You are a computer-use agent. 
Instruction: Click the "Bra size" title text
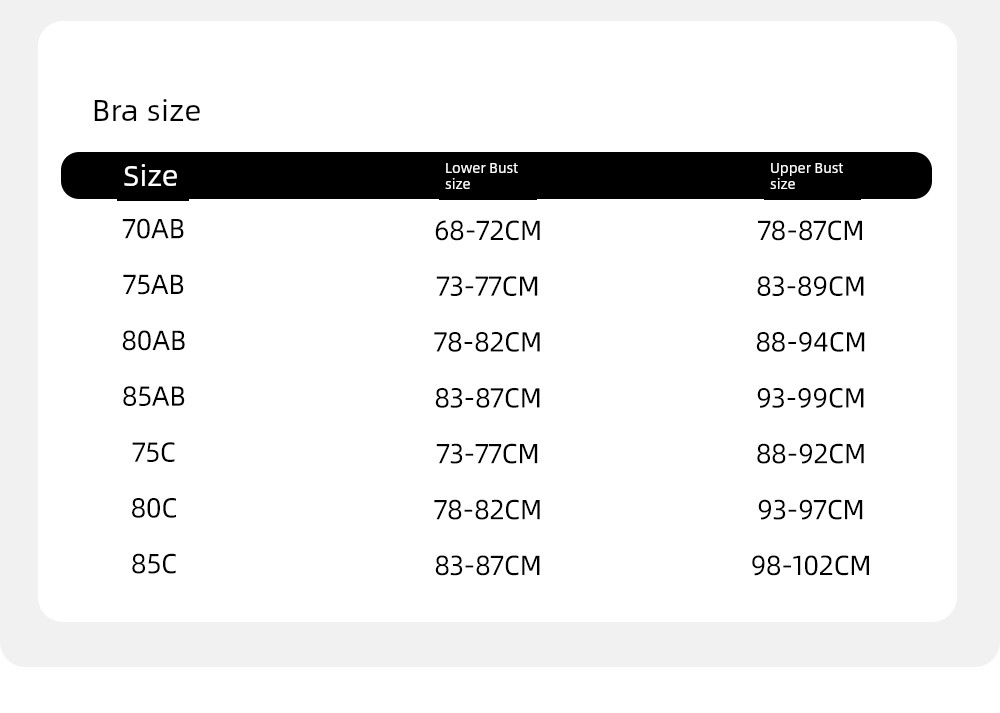tap(146, 111)
